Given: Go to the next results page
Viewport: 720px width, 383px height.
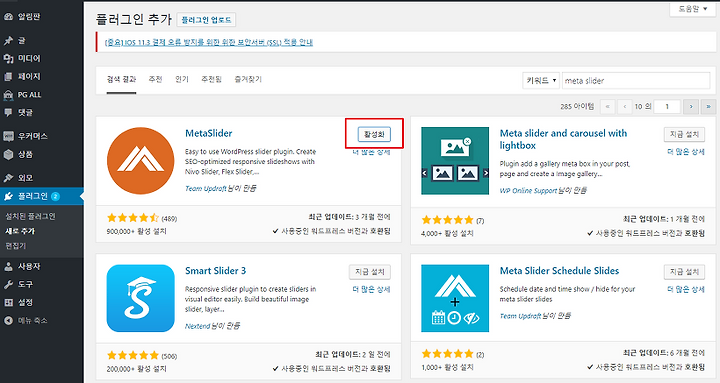Looking at the screenshot, I should (x=691, y=107).
